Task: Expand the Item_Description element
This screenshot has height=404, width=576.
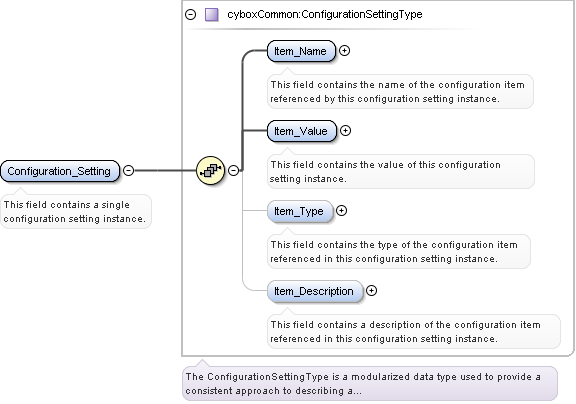Action: click(372, 291)
